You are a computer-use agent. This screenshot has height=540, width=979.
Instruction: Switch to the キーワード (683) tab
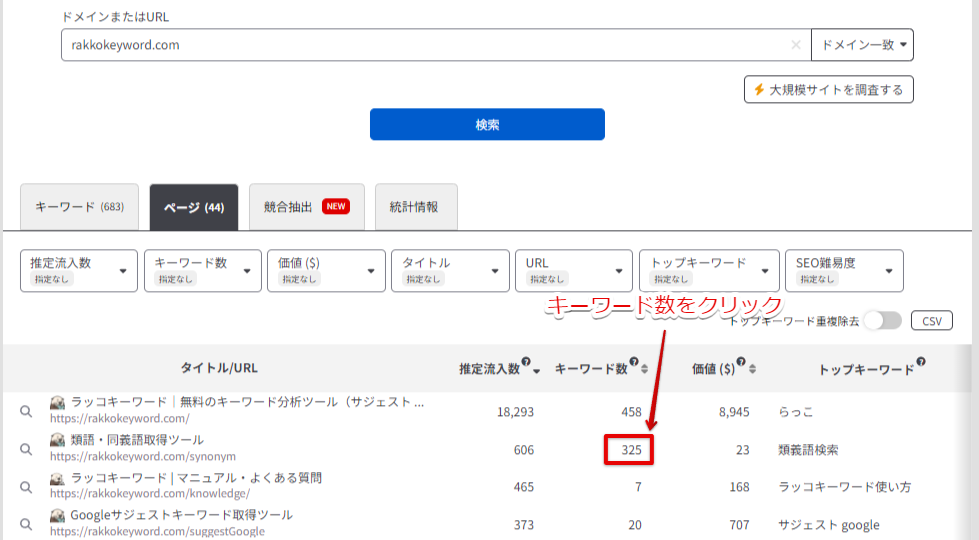pos(79,208)
